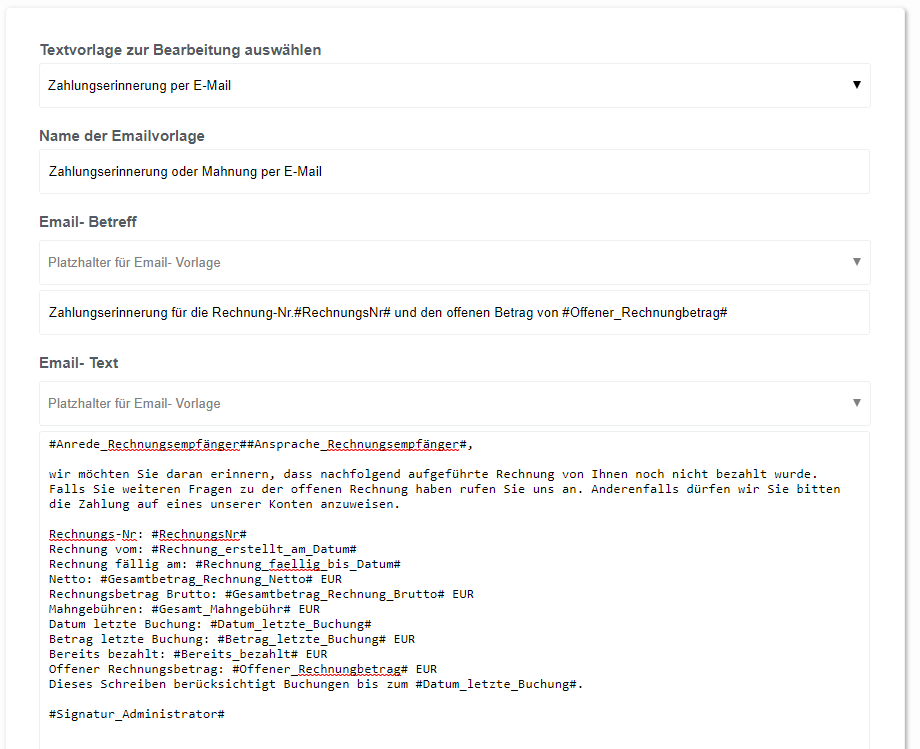Click the #Anrede_Rechnungsempfänger# salutation line
Image resolution: width=920 pixels, height=749 pixels.
(261, 445)
